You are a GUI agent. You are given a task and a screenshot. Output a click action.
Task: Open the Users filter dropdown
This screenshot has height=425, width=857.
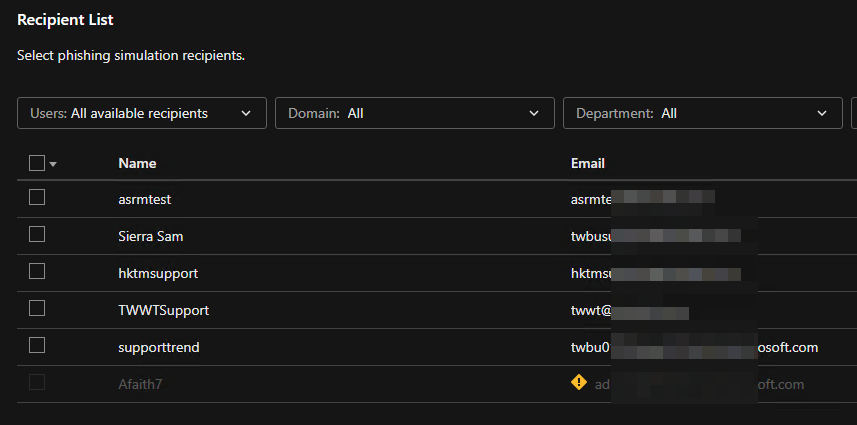click(x=142, y=113)
